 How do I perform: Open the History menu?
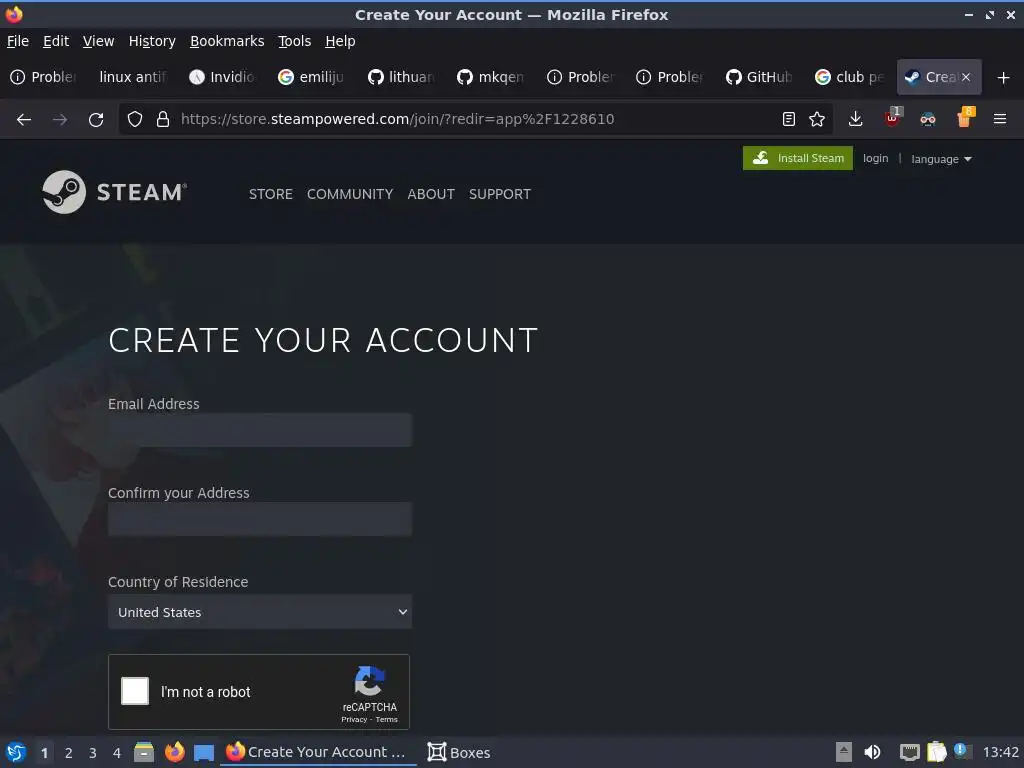(152, 41)
